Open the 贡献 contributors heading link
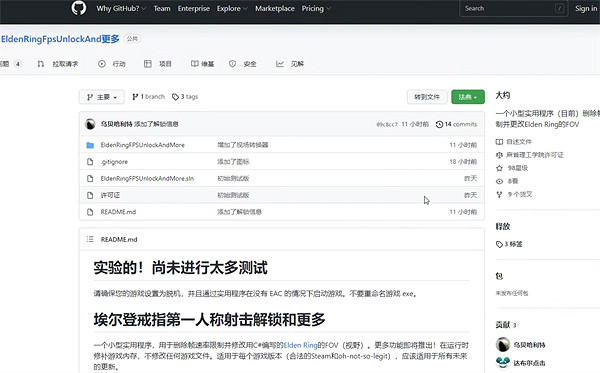This screenshot has height=373, width=600. pos(503,325)
